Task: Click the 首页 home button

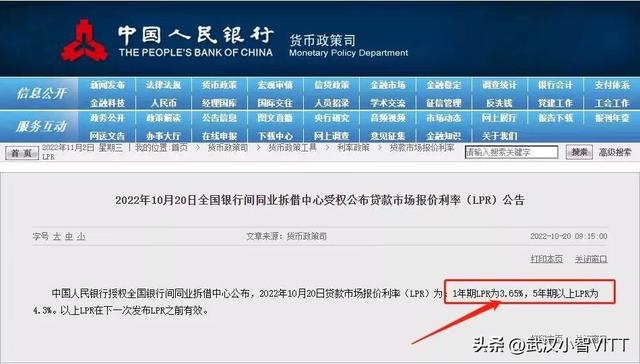Action: point(22,153)
